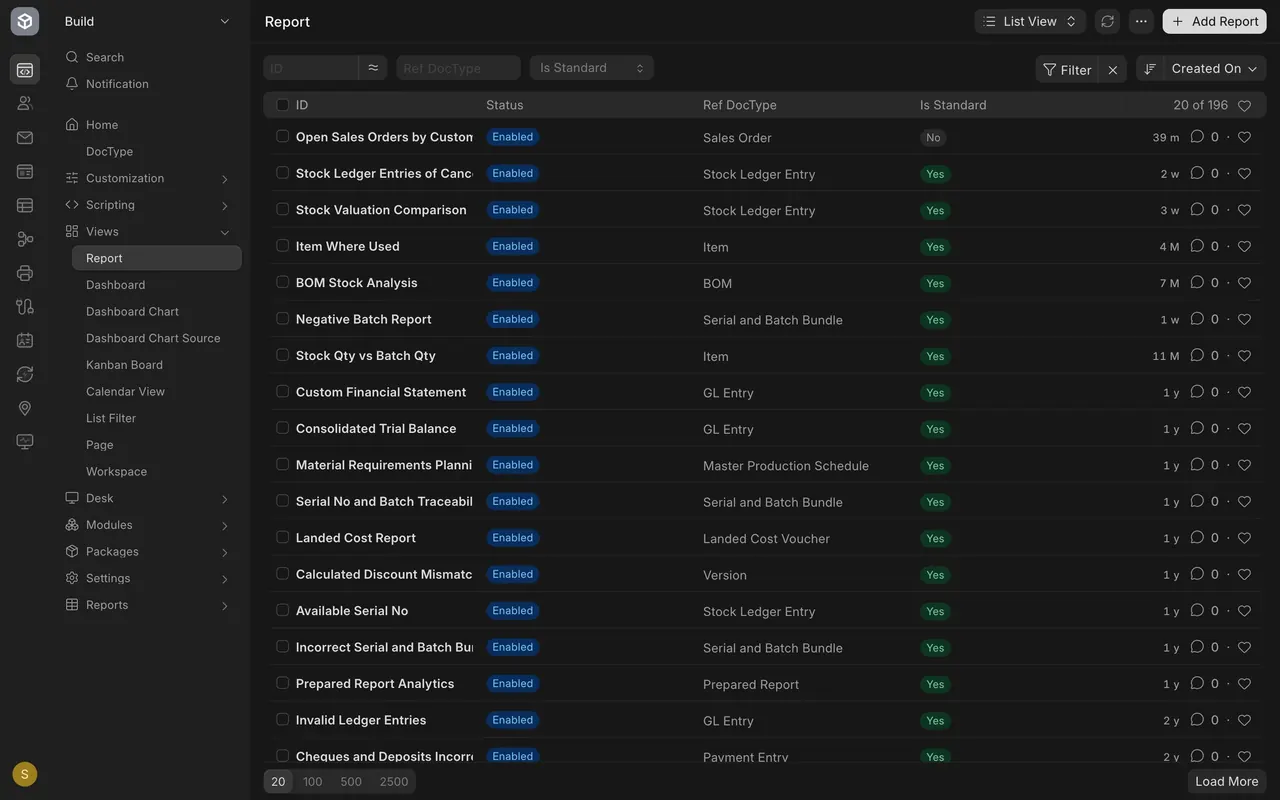Click the heart icon in the list header row

(1245, 105)
